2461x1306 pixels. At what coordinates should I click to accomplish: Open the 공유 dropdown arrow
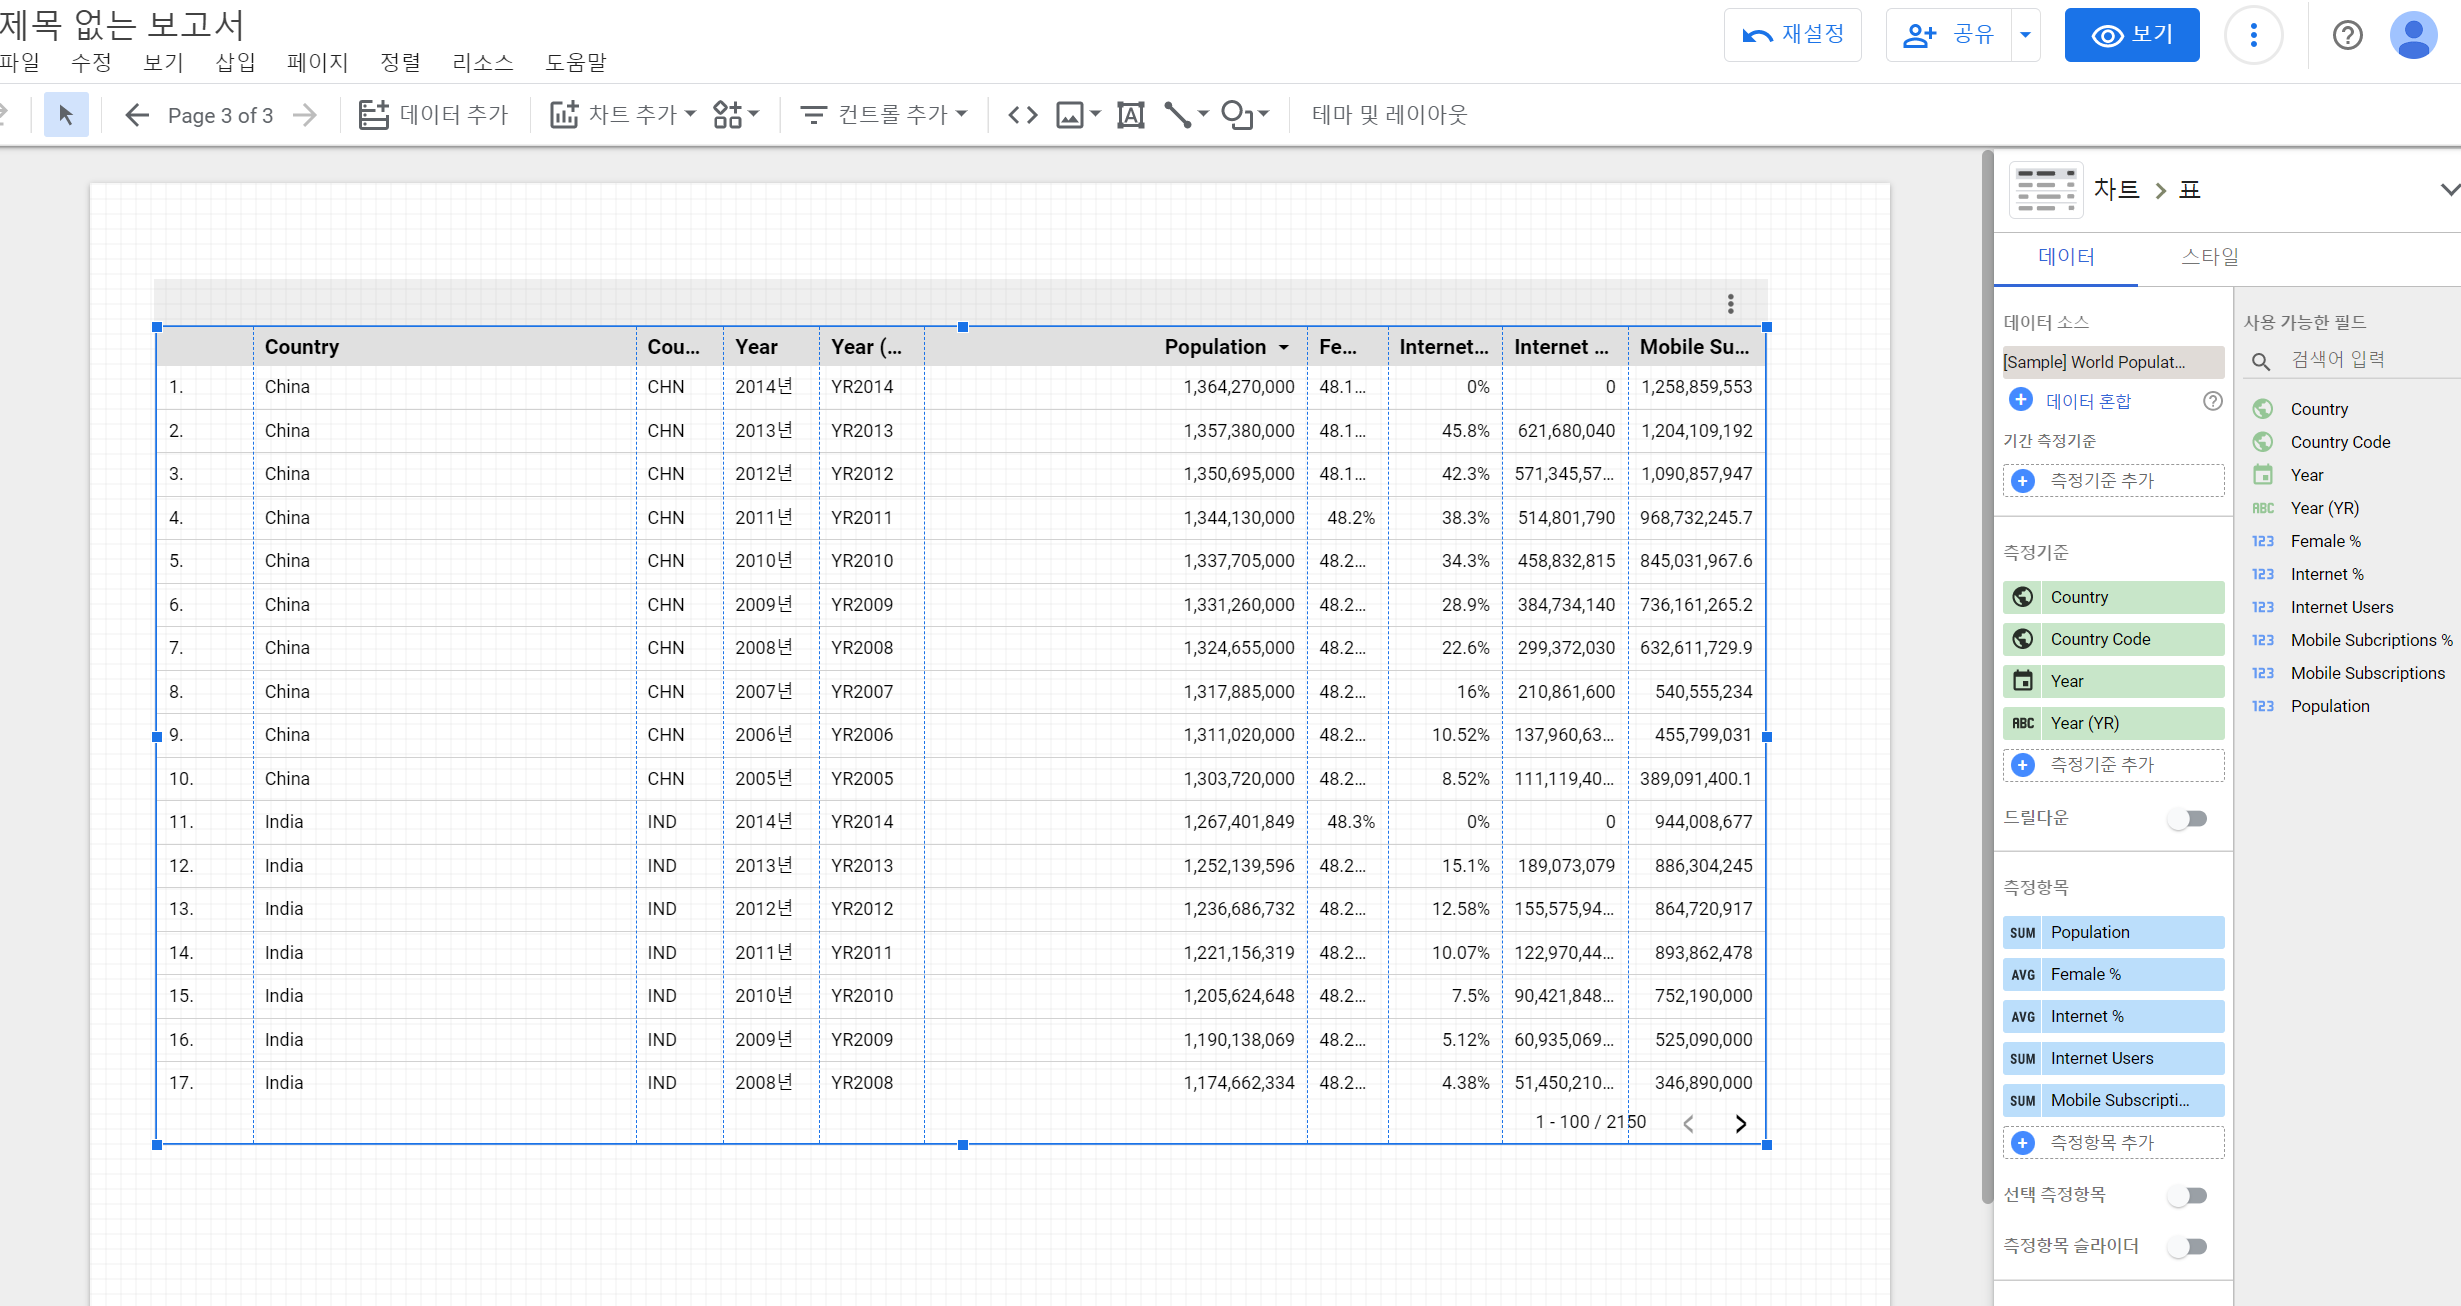(2025, 35)
